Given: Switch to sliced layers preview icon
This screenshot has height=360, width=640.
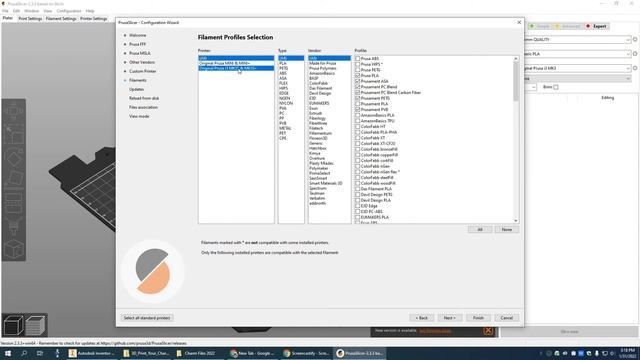Looking at the screenshot, I should click(36, 325).
